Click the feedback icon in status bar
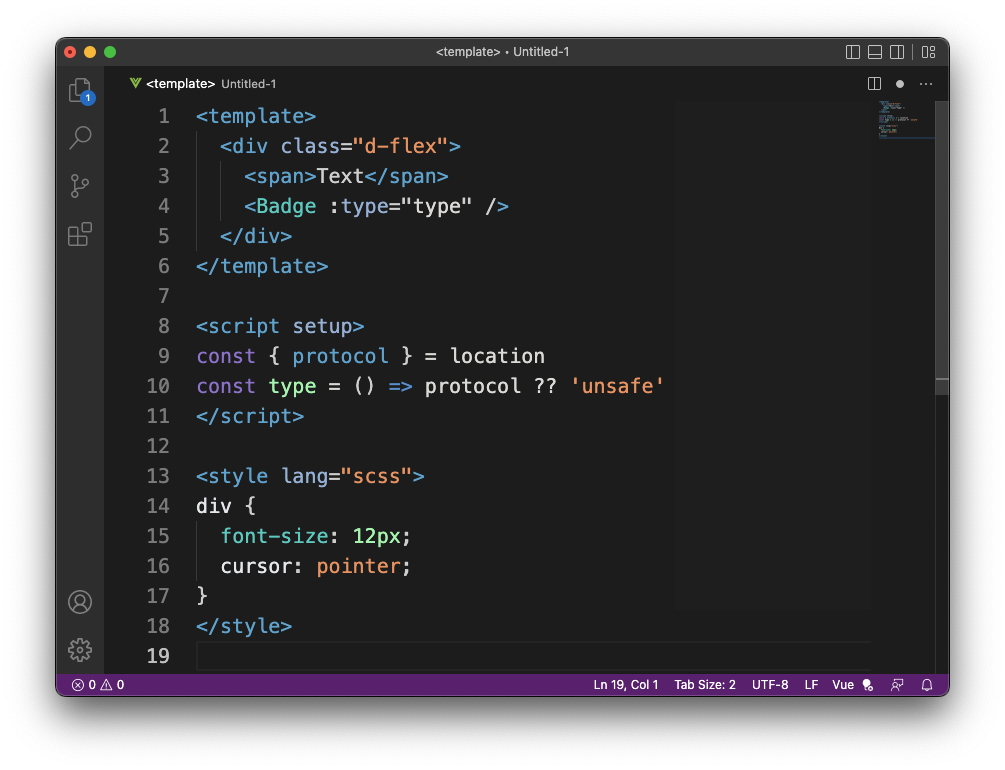This screenshot has height=770, width=1005. coord(897,685)
